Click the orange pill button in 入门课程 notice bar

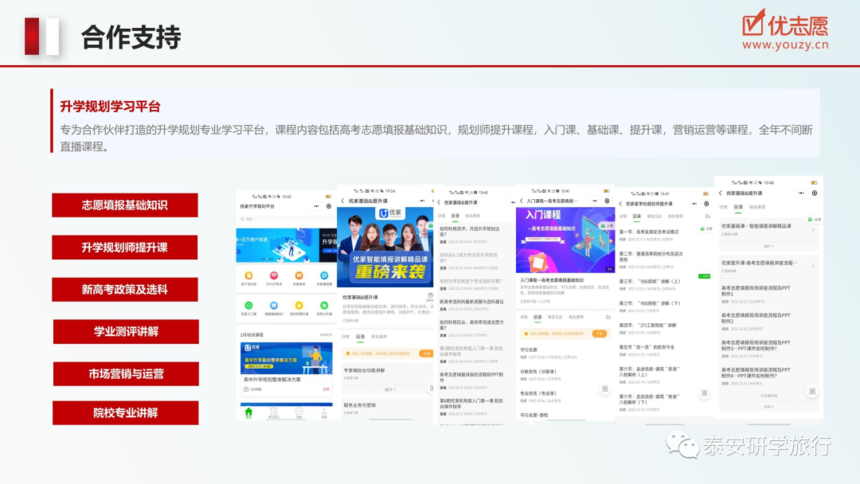coord(599,333)
